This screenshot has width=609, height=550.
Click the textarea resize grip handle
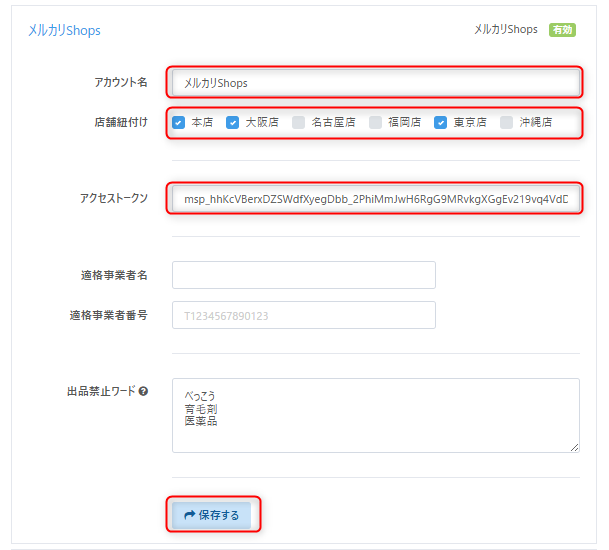pos(574,447)
